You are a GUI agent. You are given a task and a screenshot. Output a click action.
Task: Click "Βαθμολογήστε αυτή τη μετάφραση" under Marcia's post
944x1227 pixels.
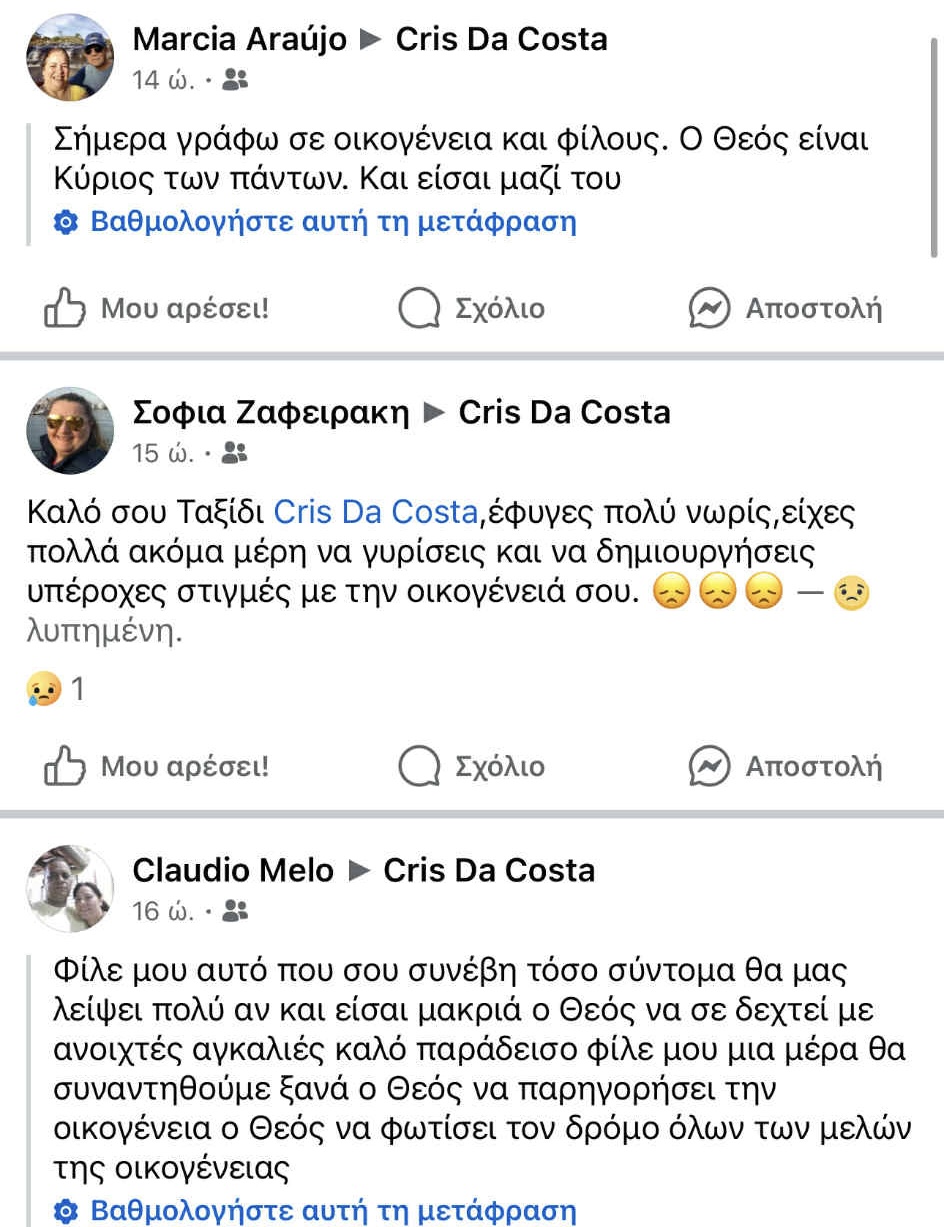pos(333,221)
